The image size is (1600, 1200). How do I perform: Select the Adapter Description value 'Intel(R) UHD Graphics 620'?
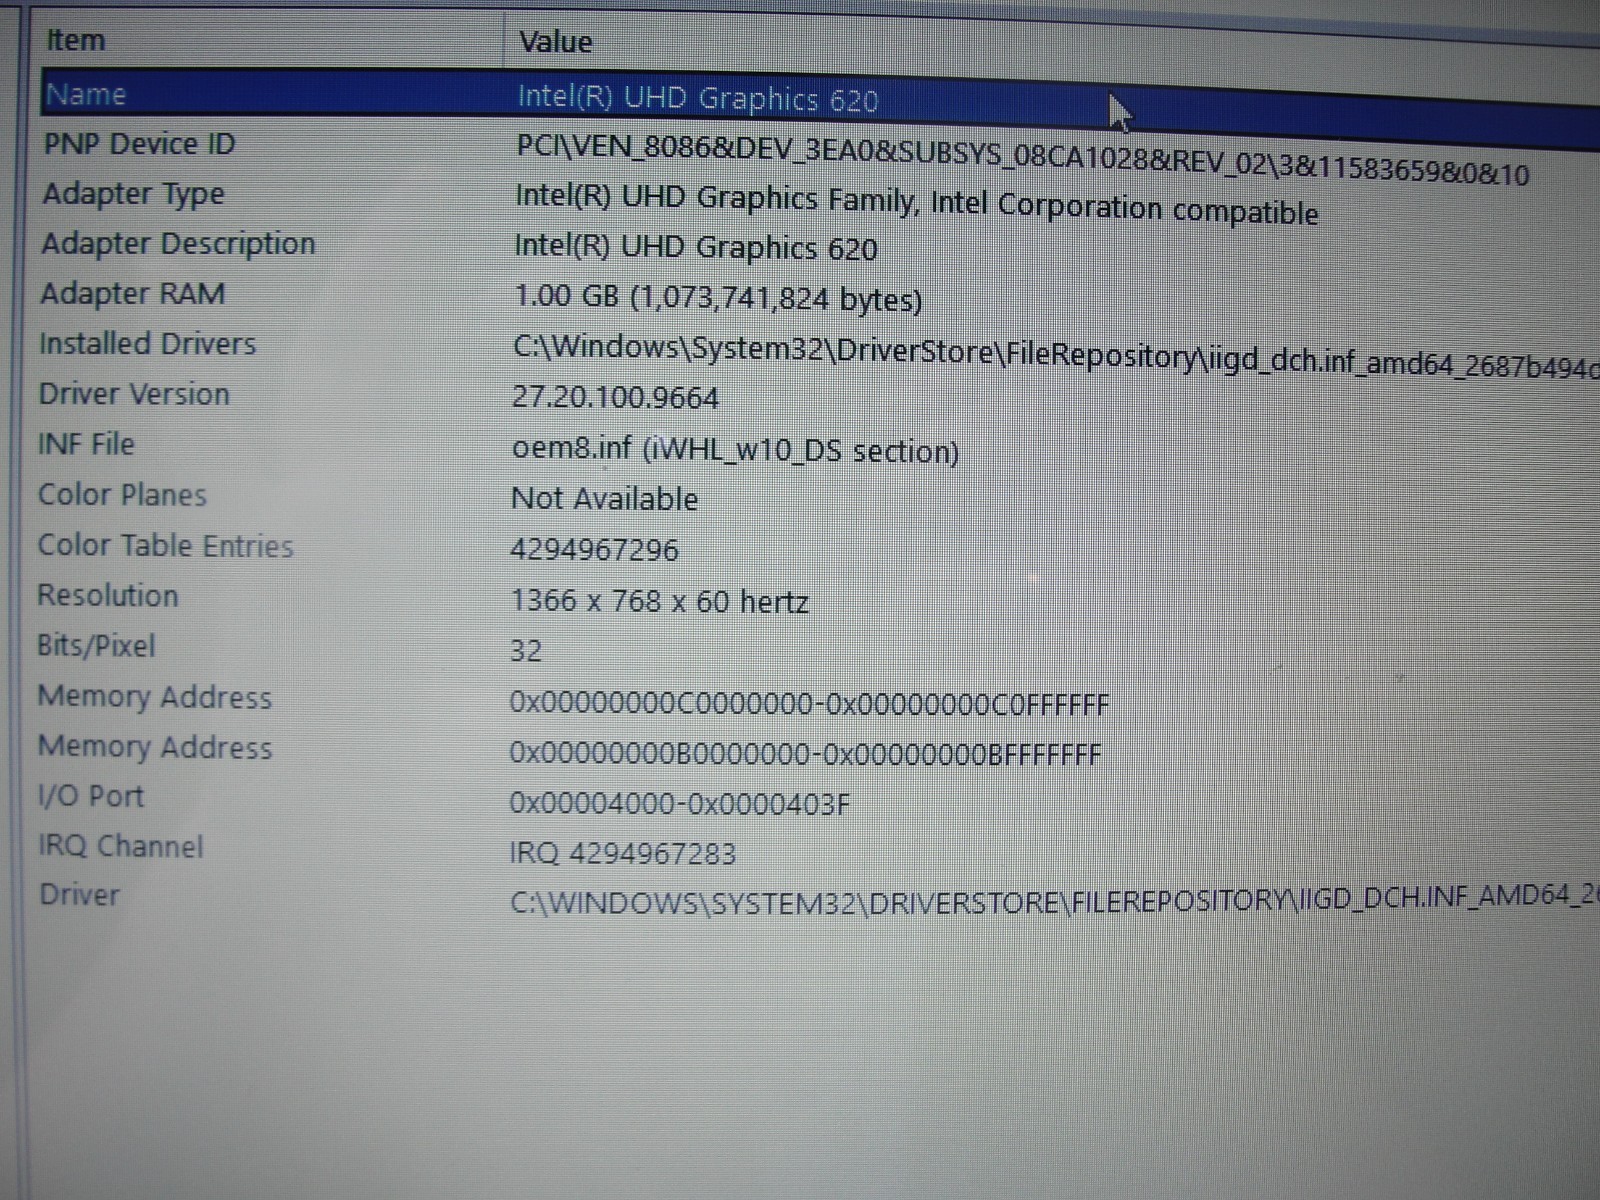click(x=695, y=247)
